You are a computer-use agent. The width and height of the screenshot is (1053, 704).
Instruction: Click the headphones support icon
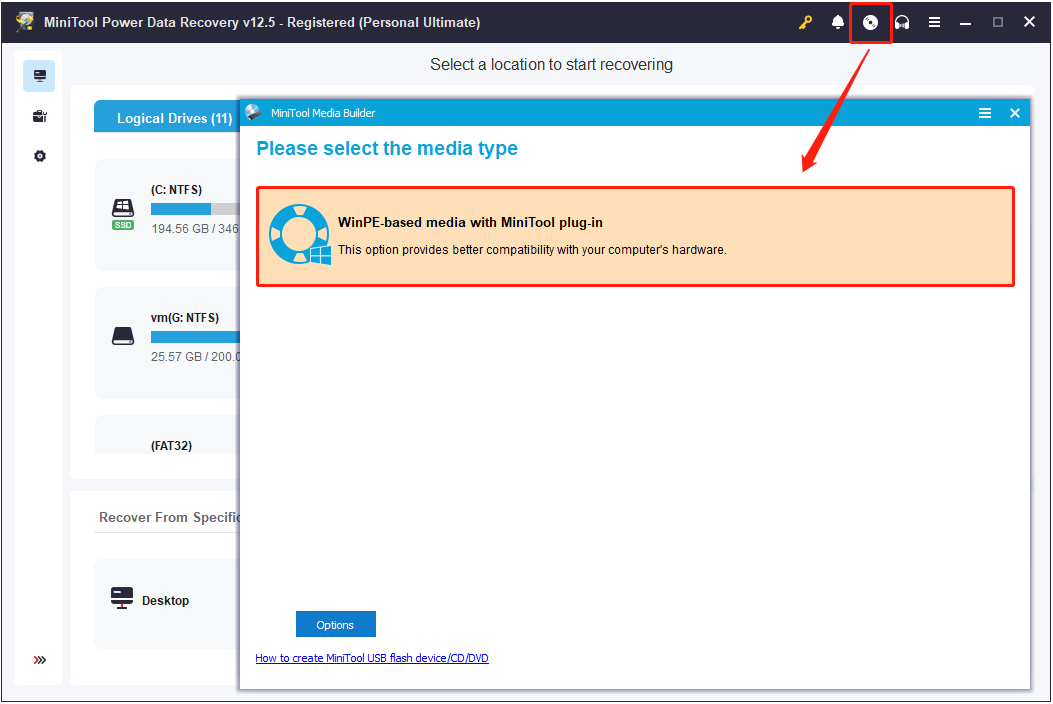(x=902, y=22)
